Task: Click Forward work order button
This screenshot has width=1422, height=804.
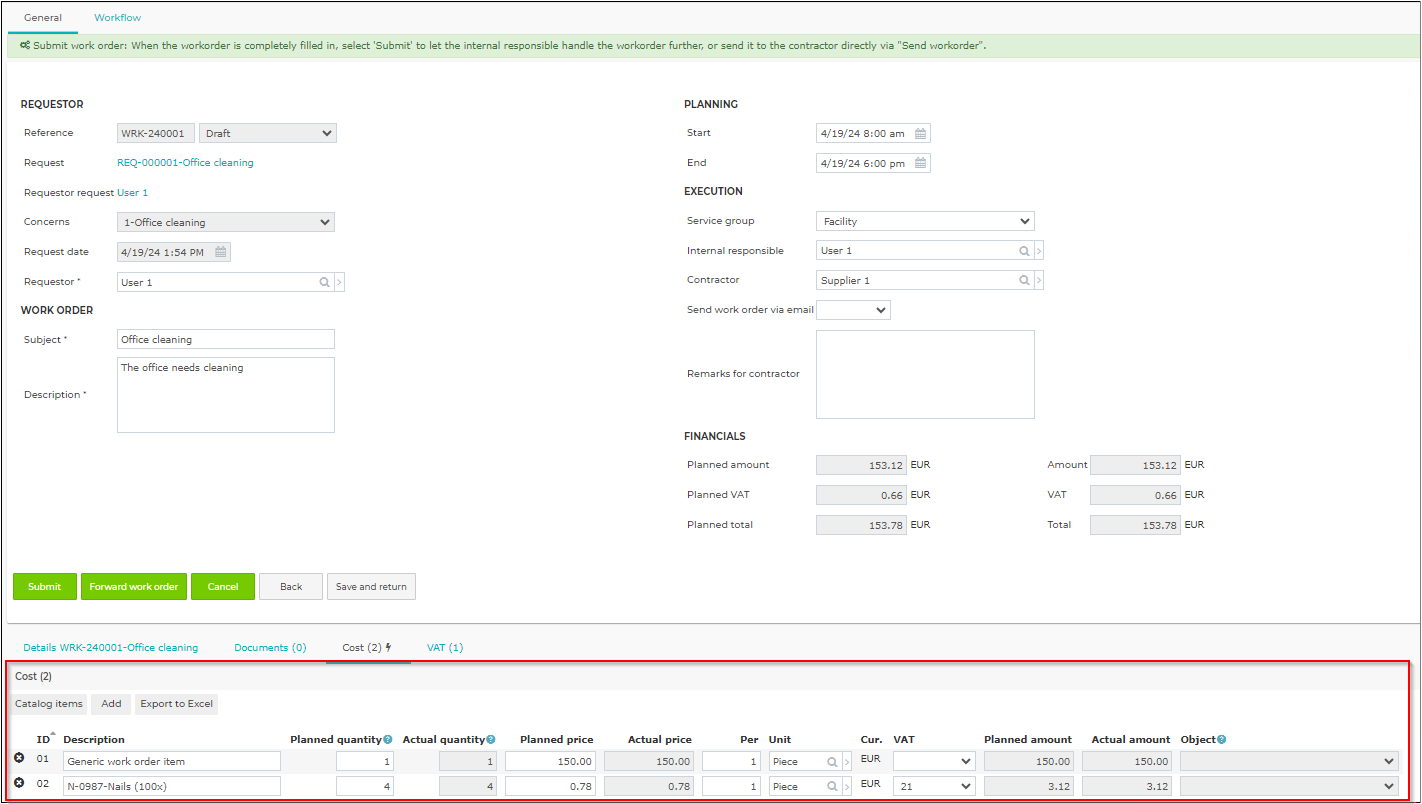Action: point(134,587)
